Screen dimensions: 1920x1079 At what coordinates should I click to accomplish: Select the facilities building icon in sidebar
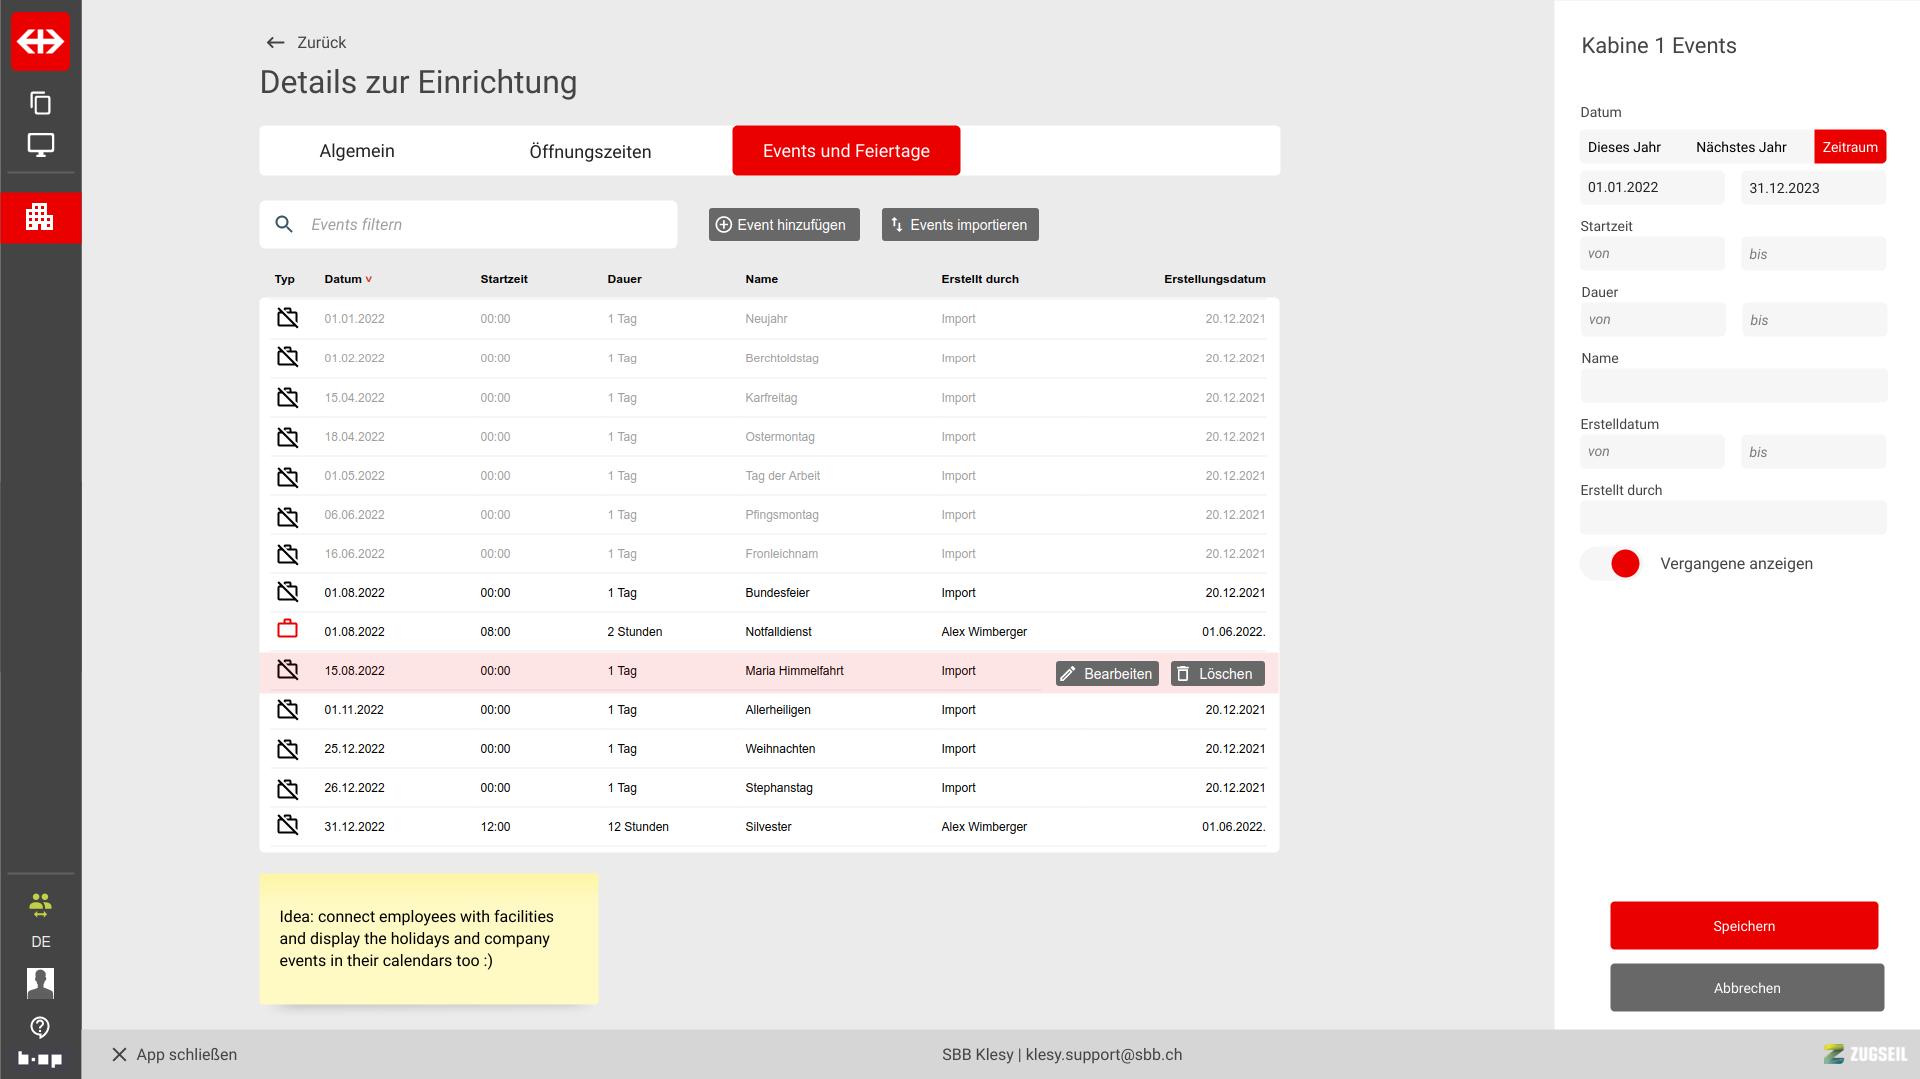pos(40,217)
